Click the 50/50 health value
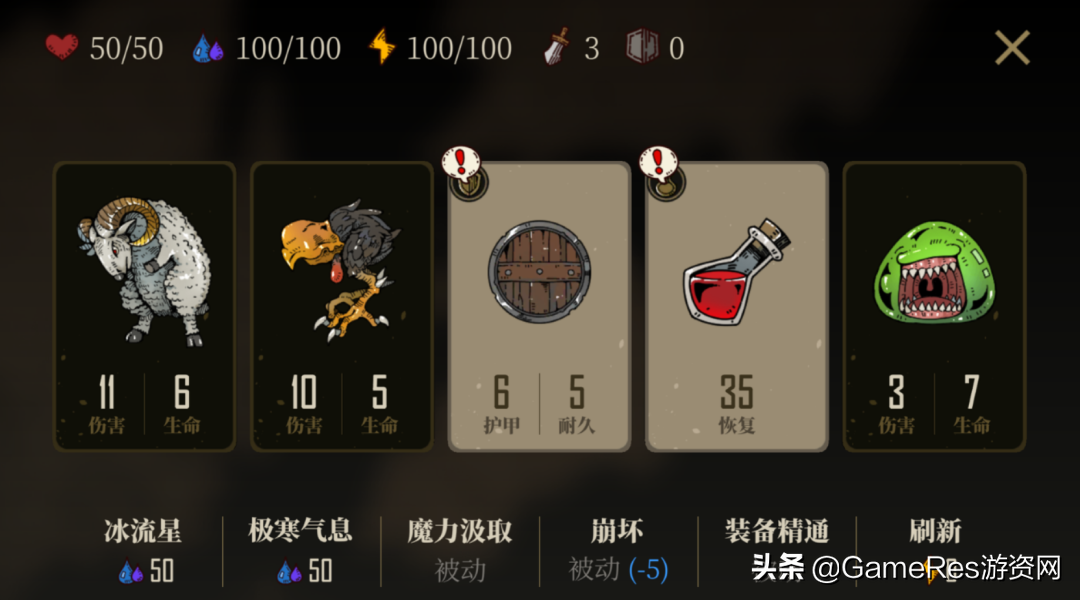Image resolution: width=1080 pixels, height=600 pixels. click(127, 49)
